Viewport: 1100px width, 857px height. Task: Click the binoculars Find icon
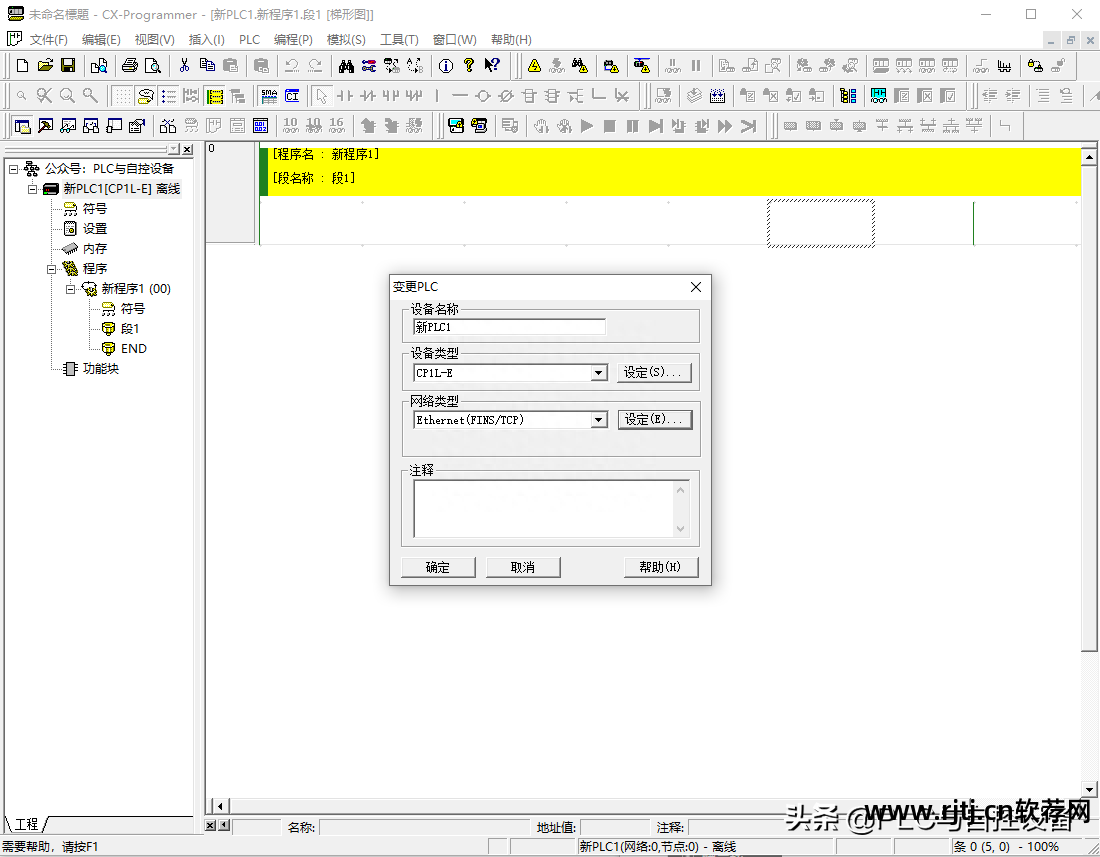tap(346, 66)
